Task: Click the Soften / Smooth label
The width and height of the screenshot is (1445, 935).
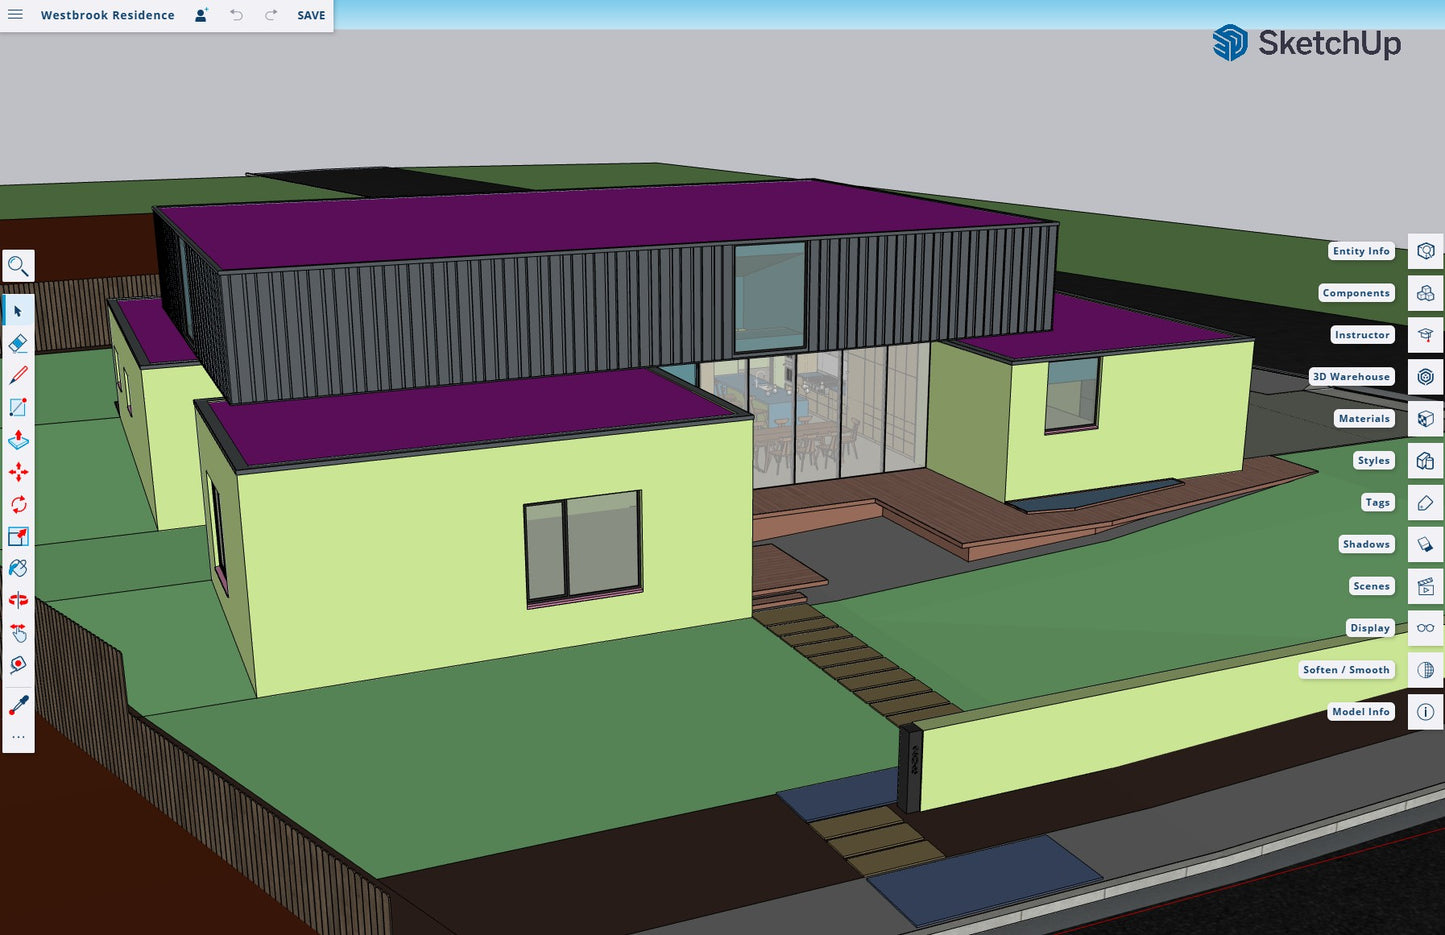Action: tap(1346, 670)
